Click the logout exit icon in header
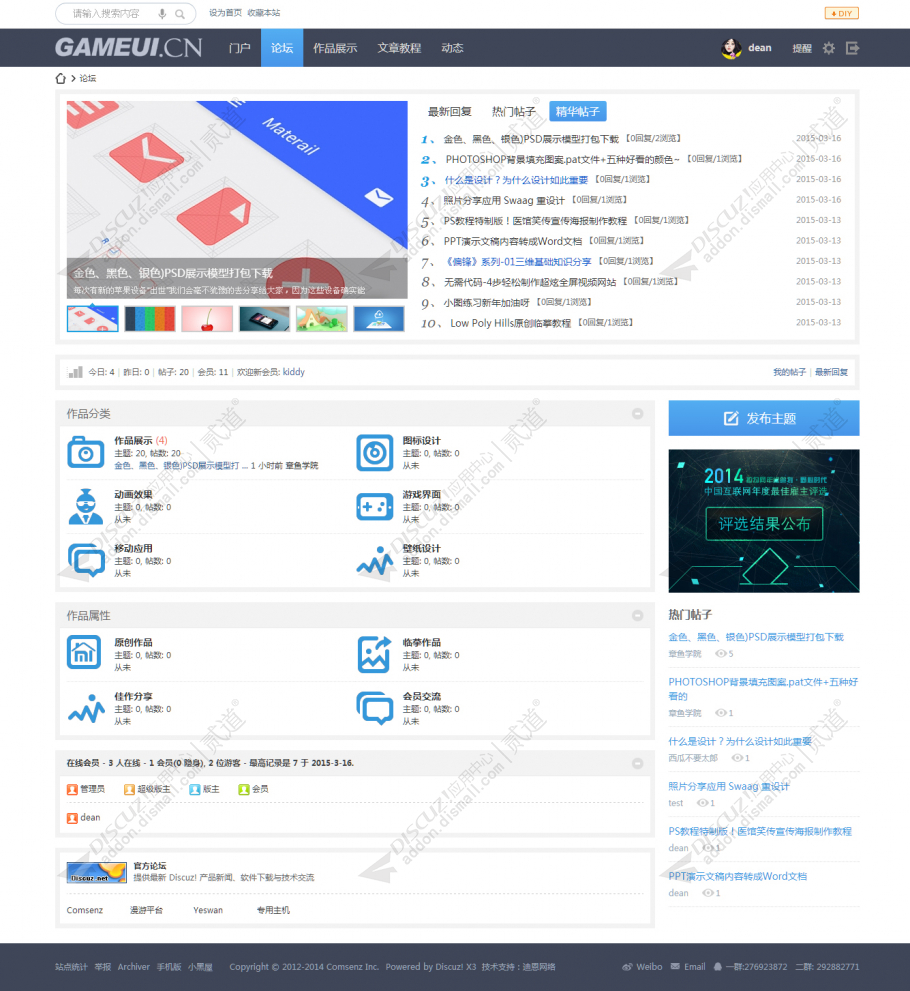Screen dimensions: 910x991 [852, 48]
